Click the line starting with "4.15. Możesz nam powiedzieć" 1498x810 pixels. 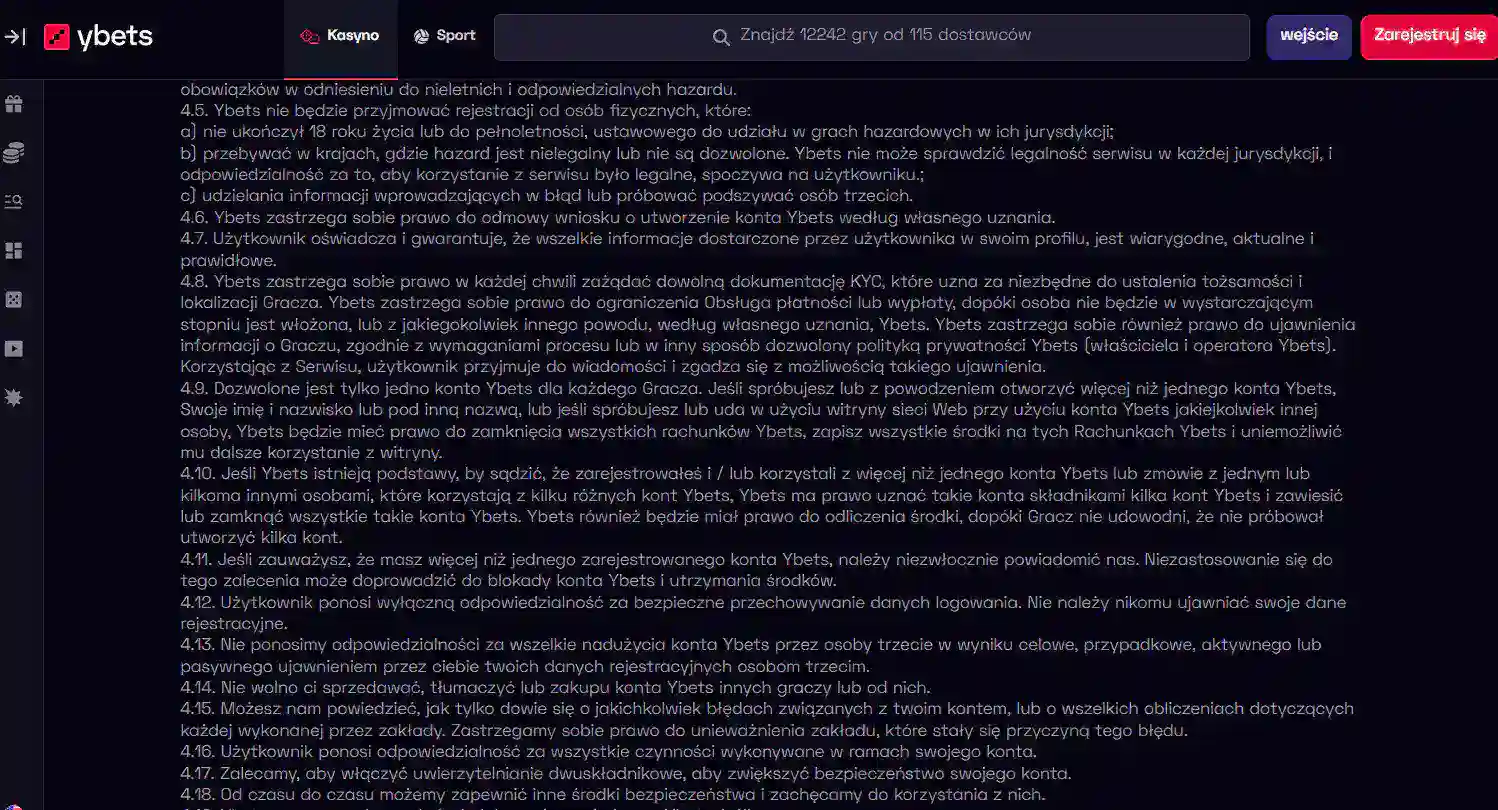coord(767,708)
